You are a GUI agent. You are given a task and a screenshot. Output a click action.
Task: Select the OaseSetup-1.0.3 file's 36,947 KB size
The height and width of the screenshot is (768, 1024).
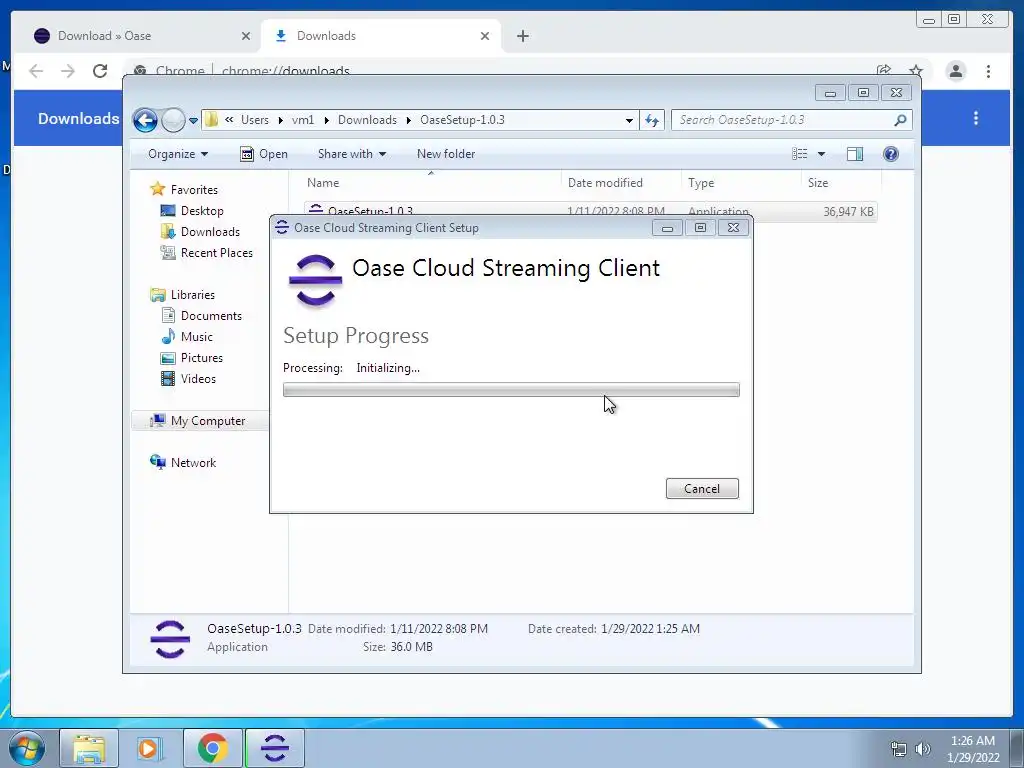(848, 212)
